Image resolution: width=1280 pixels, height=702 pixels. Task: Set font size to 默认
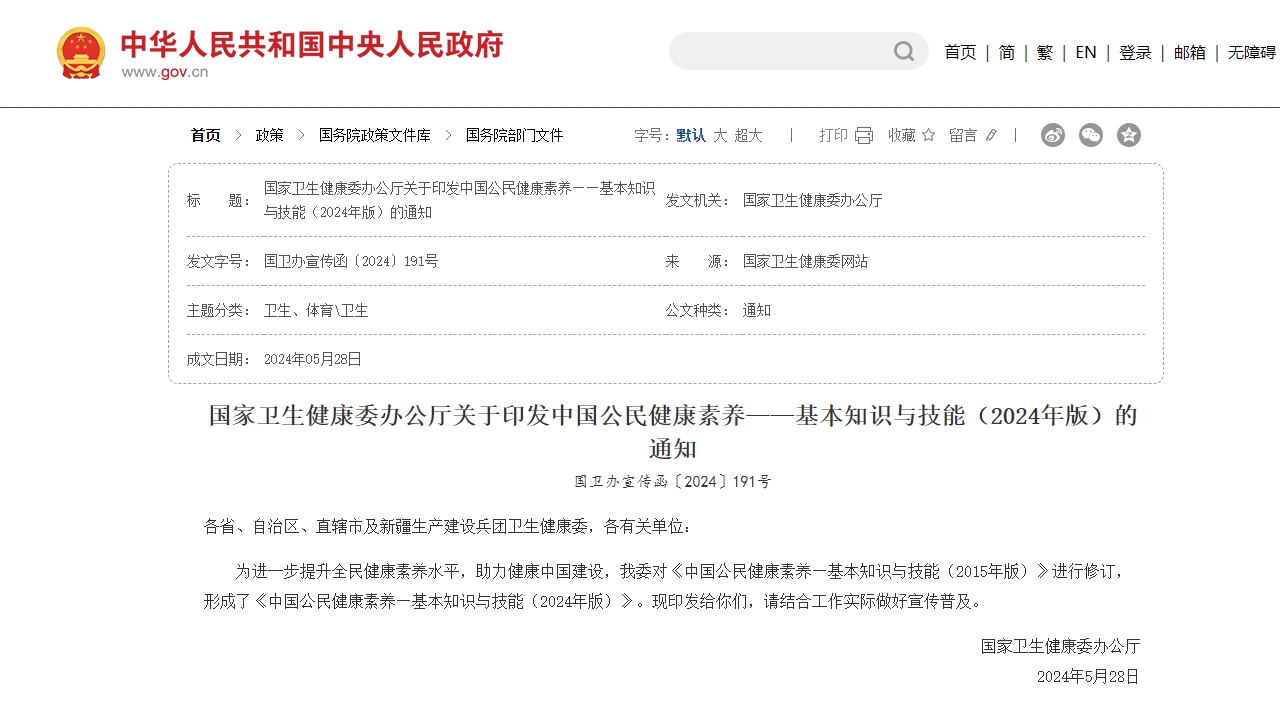691,135
